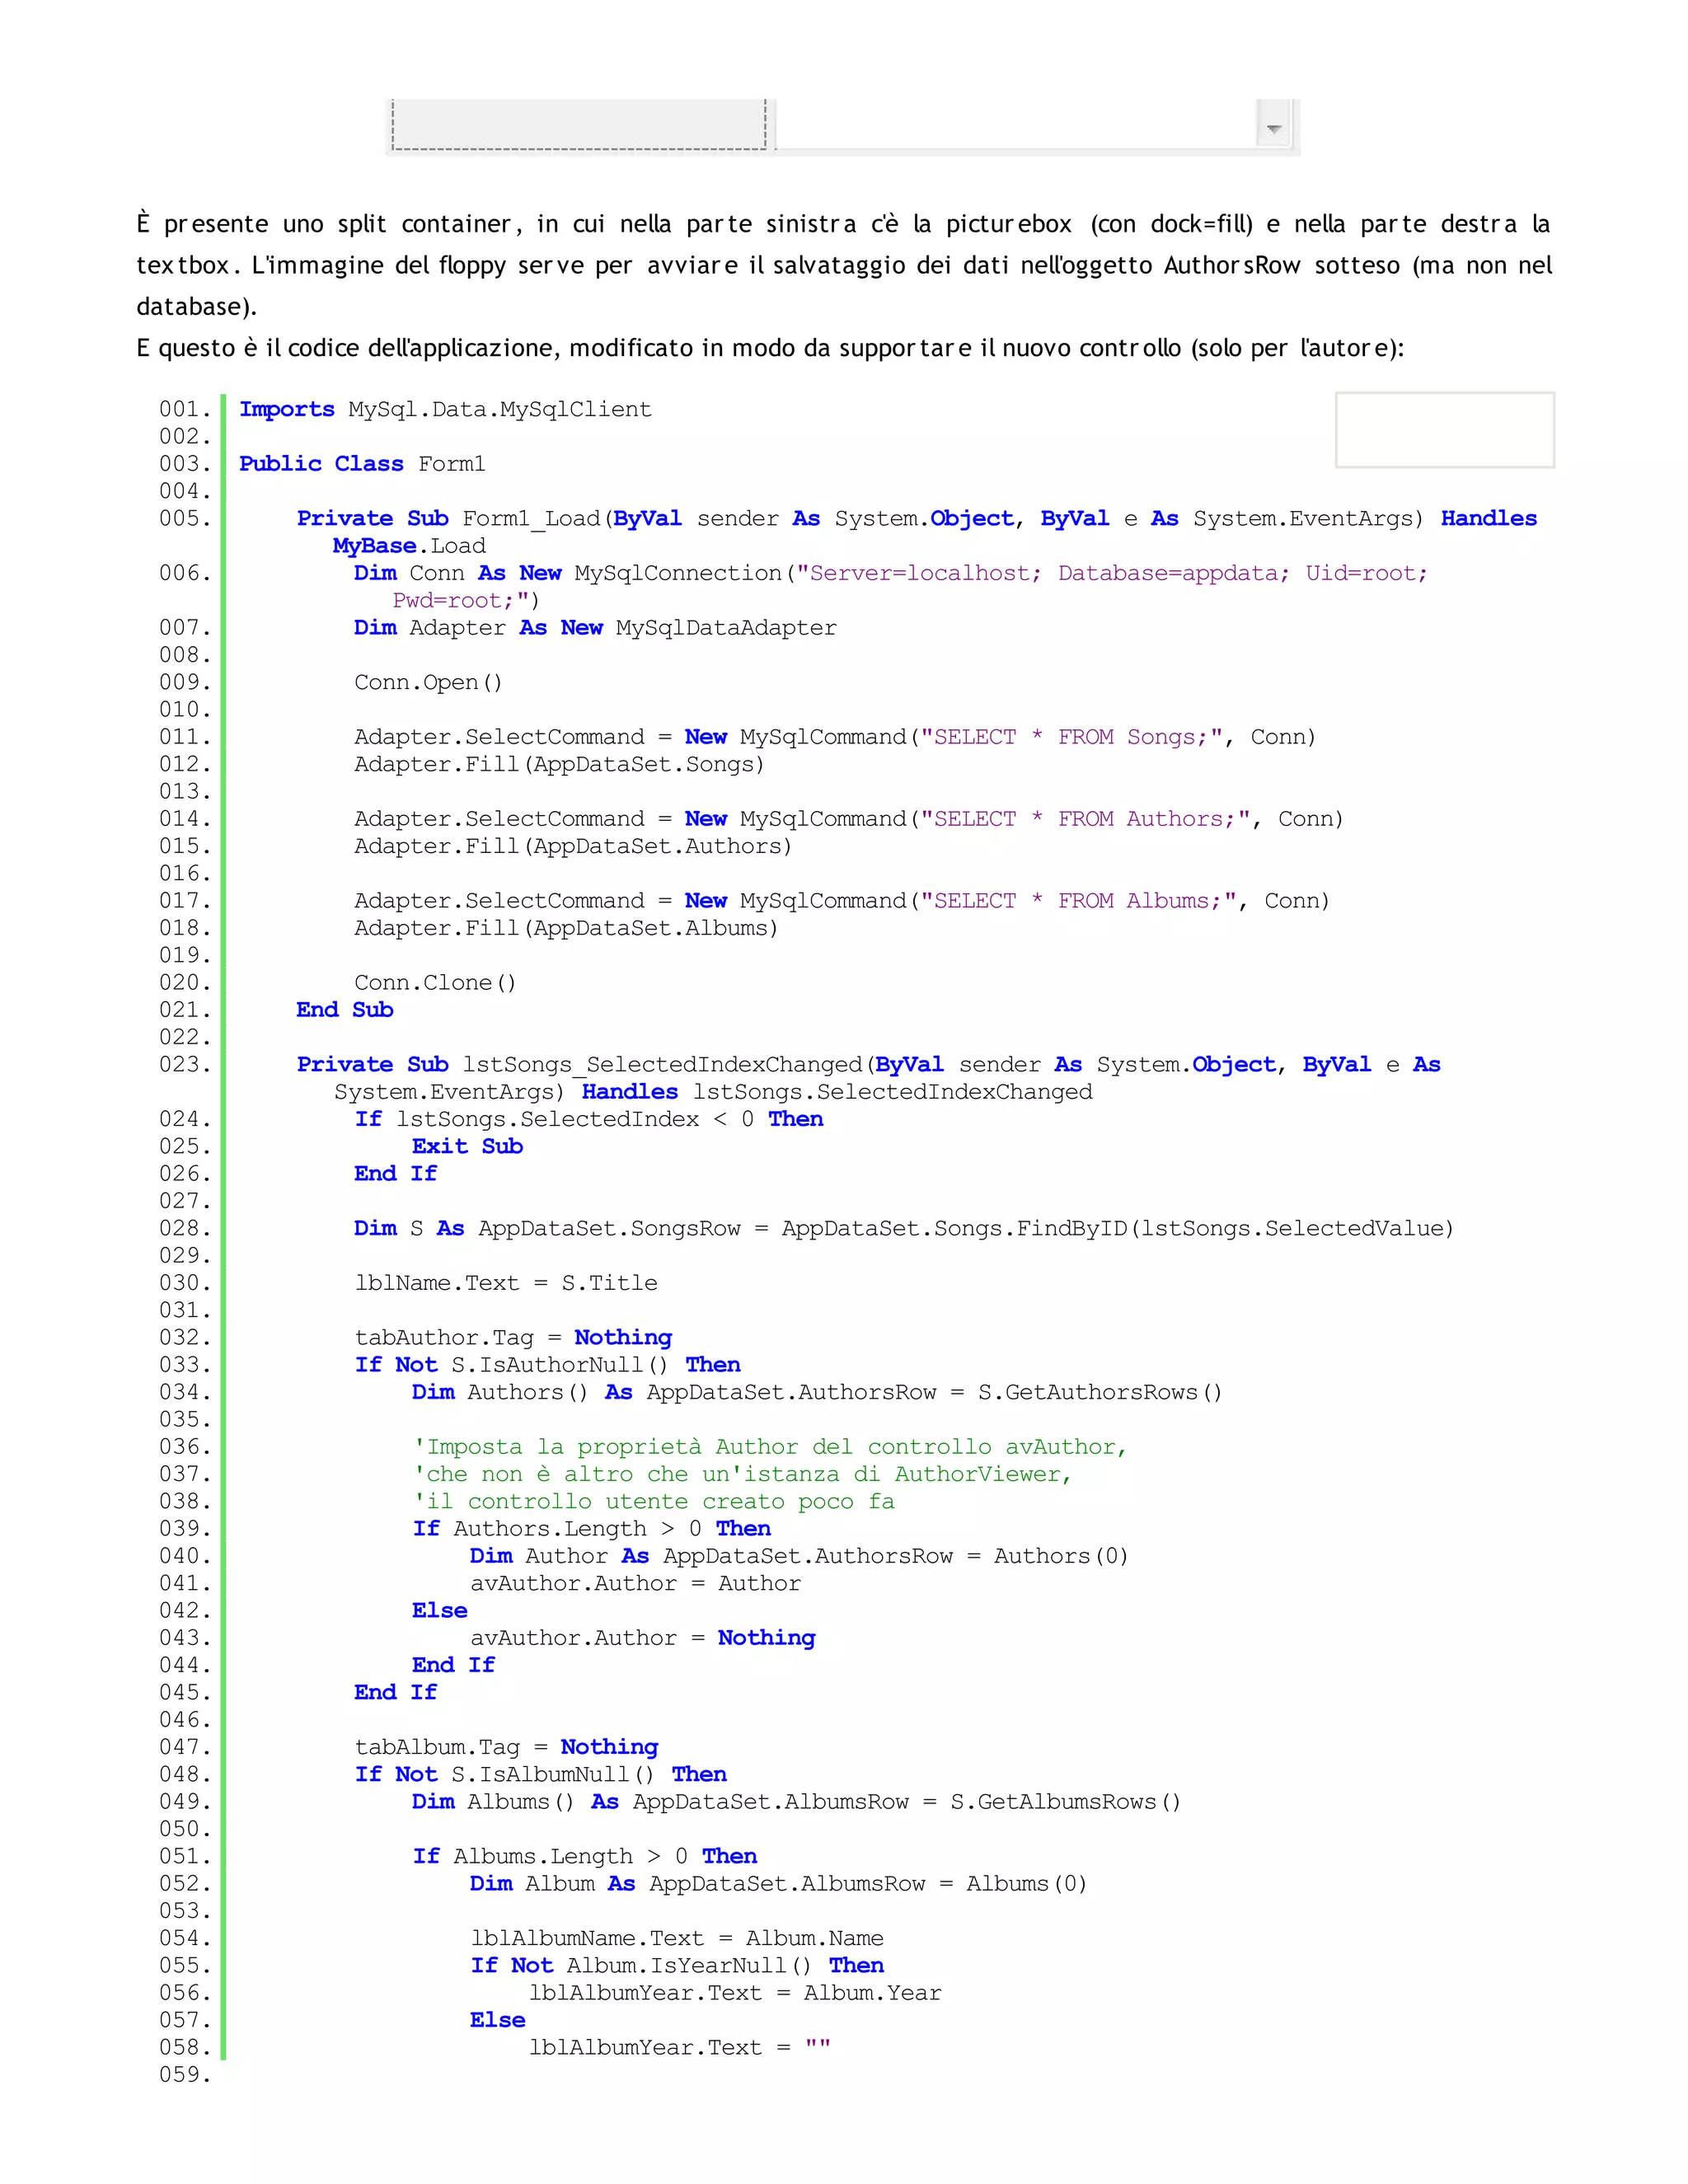Click the dashed picturebox area

(579, 122)
